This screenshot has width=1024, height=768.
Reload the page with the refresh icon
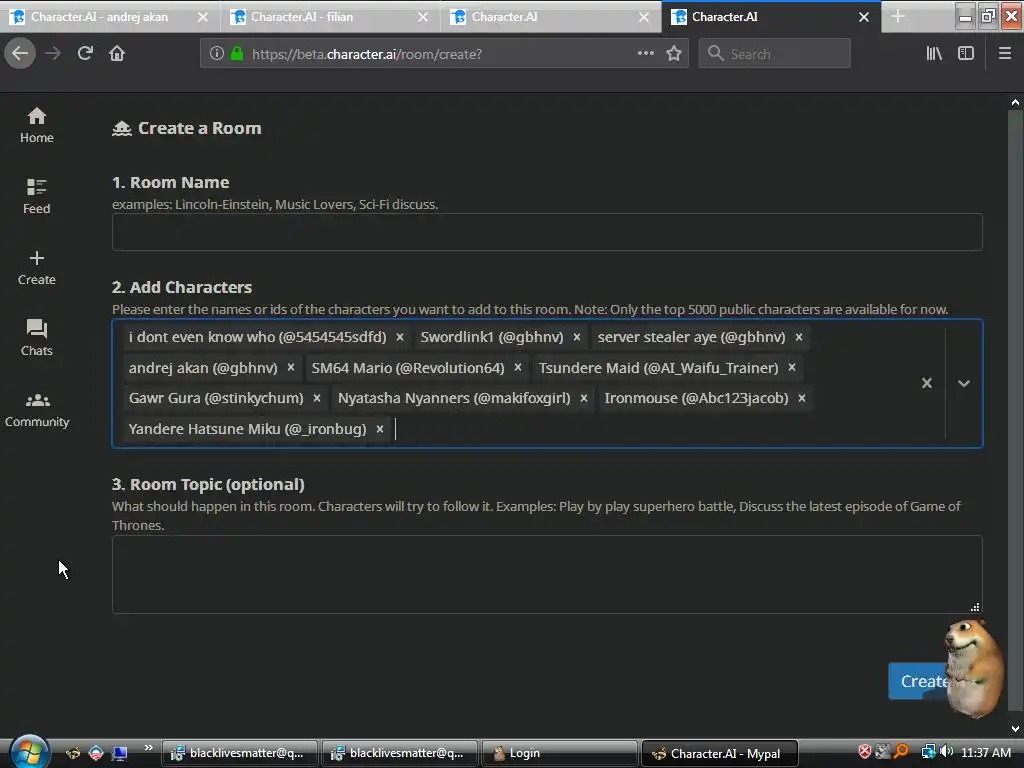click(x=85, y=54)
